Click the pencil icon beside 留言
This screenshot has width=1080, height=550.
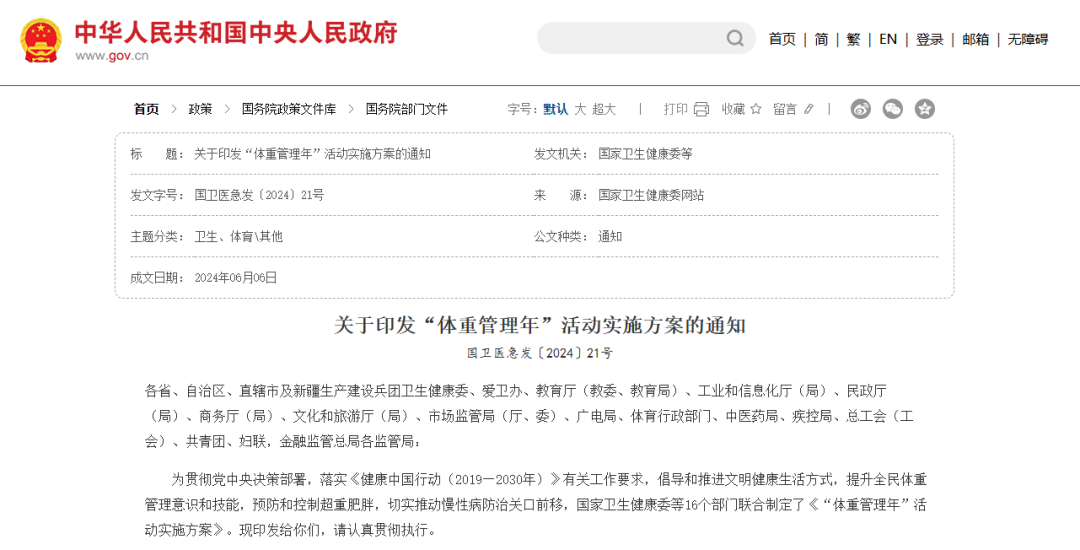click(x=809, y=109)
